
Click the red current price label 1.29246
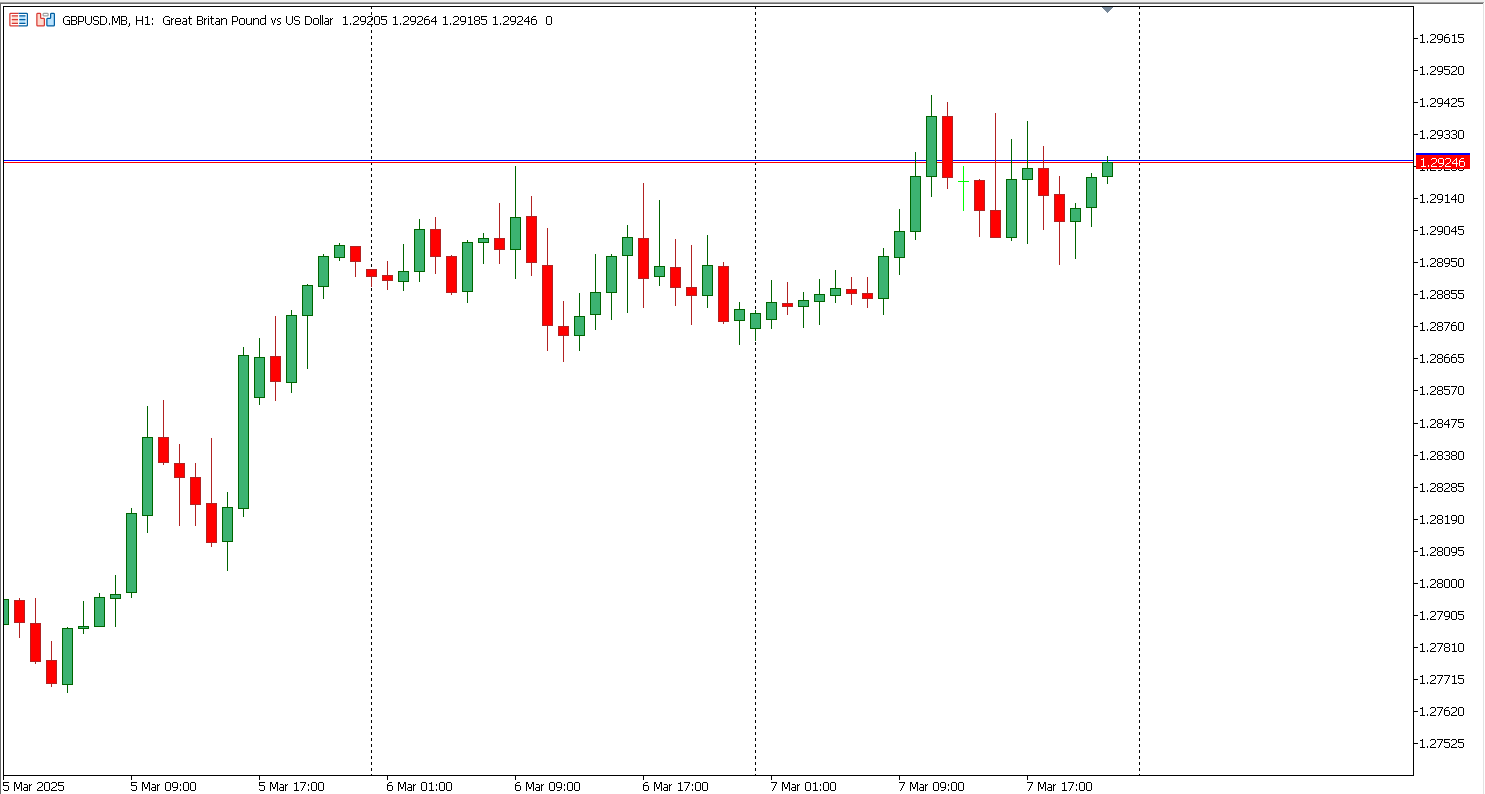coord(1442,162)
